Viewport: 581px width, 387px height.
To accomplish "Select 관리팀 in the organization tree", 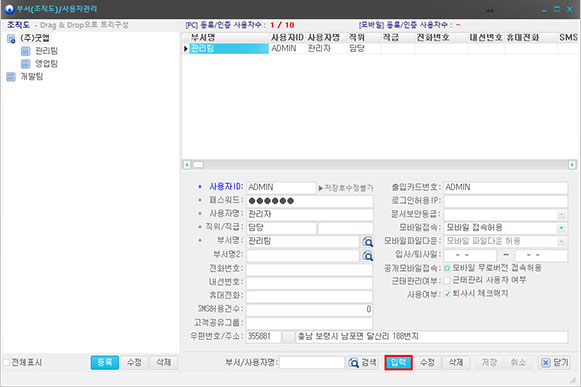I will pyautogui.click(x=46, y=51).
